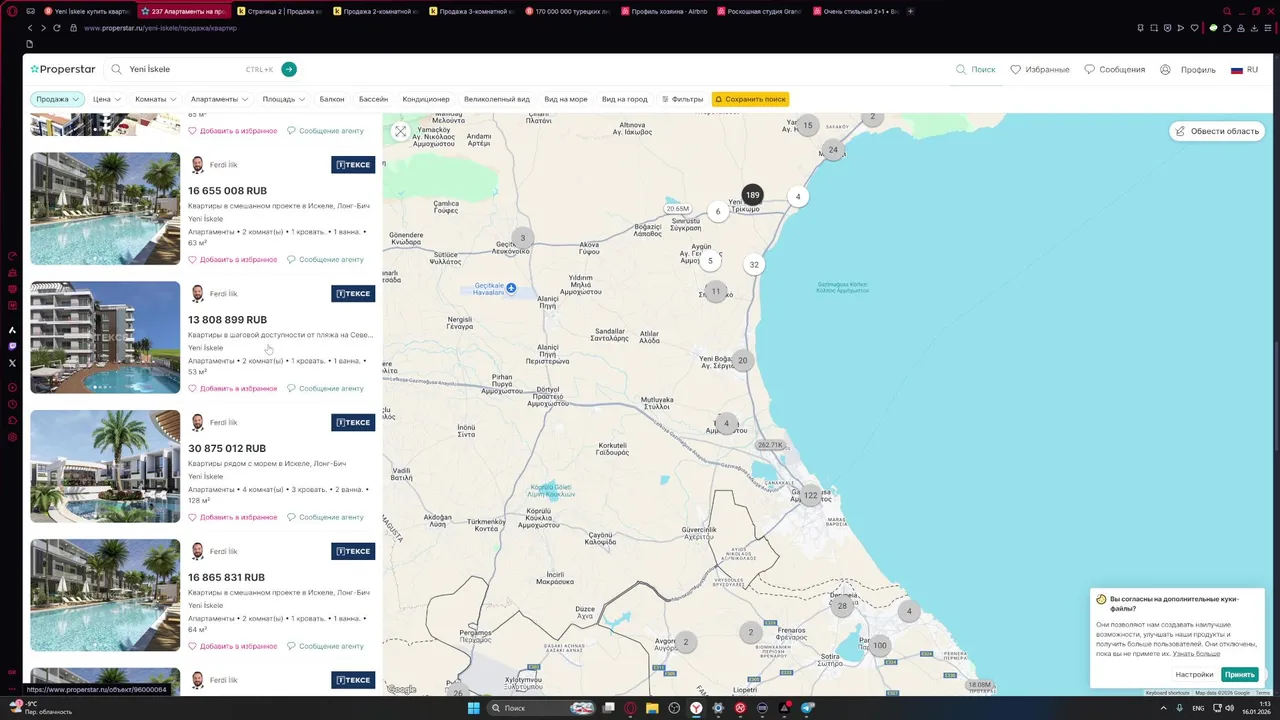The height and width of the screenshot is (720, 1280).
Task: Open cookie Настройки settings
Action: click(x=1194, y=675)
